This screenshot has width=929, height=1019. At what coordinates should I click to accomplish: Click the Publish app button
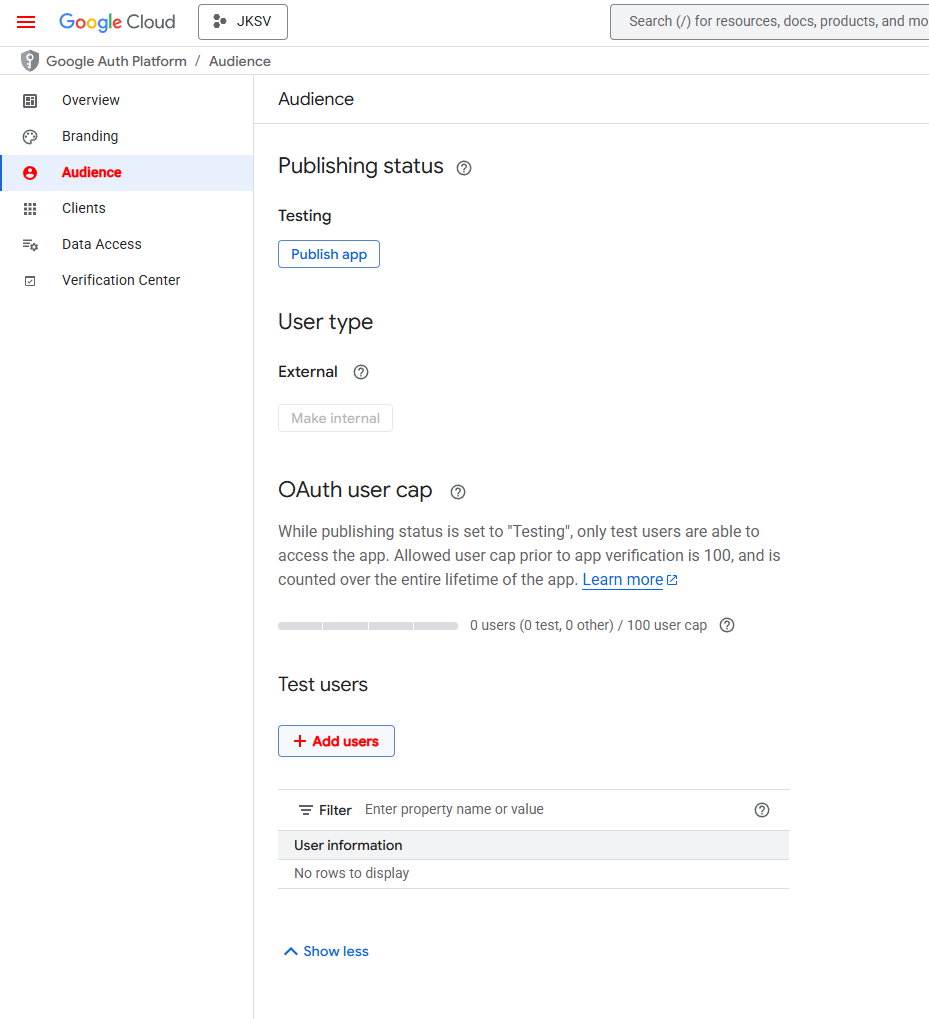(x=329, y=254)
